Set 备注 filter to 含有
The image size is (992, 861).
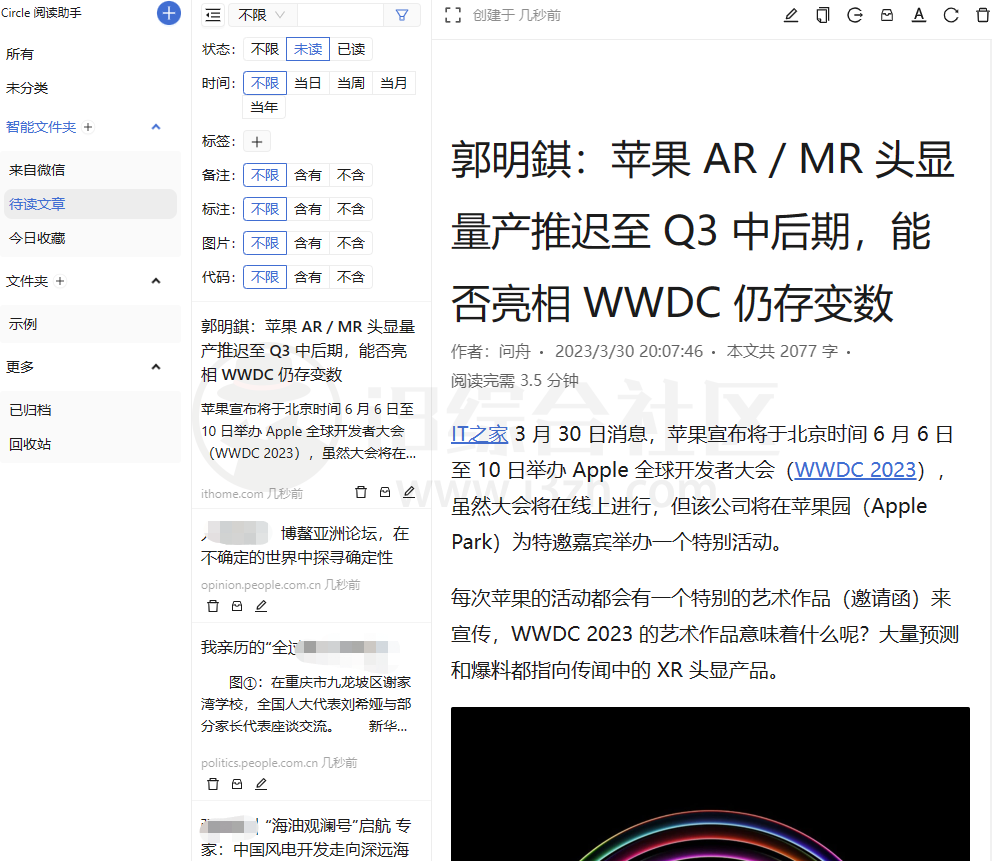tap(308, 175)
